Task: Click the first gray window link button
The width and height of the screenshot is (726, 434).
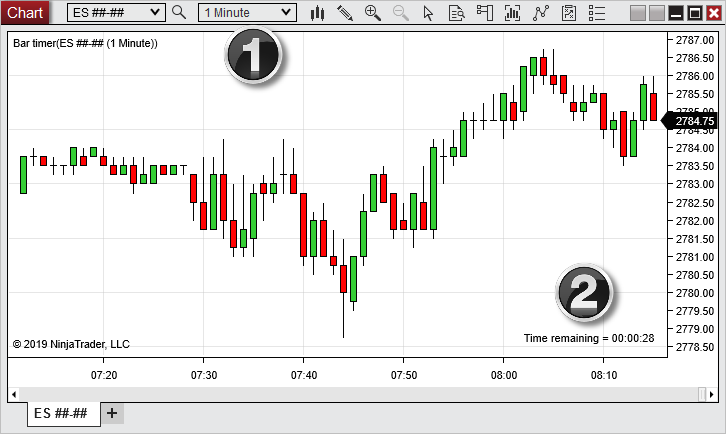Action: pos(638,12)
